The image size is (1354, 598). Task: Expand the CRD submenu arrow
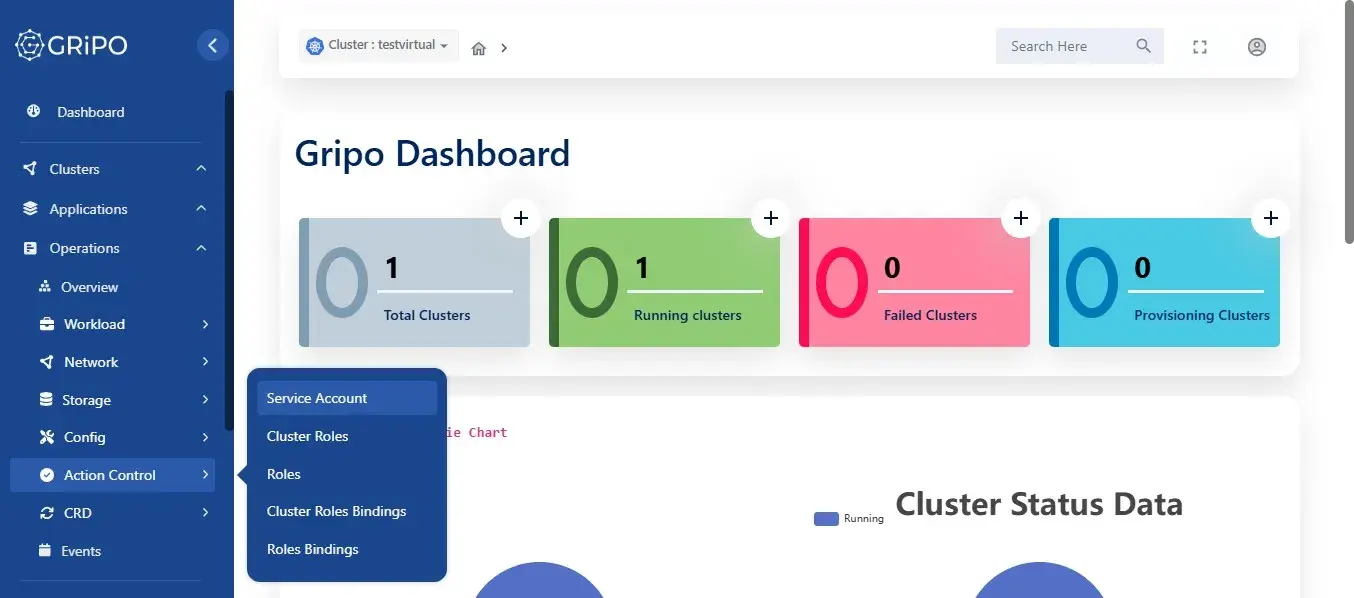205,513
